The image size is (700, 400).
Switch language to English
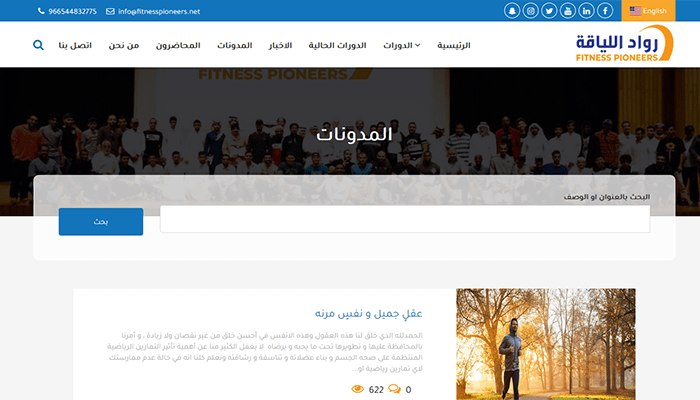[648, 11]
